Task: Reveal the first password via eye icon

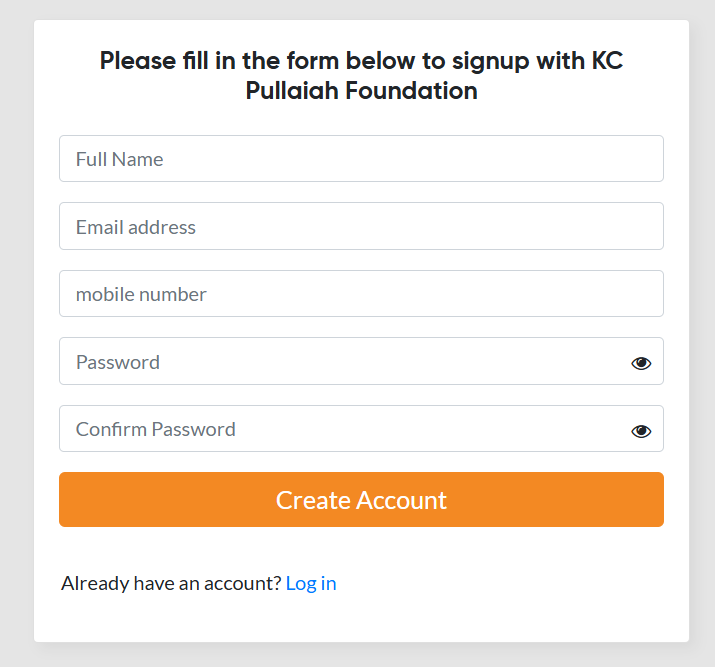Action: point(641,363)
